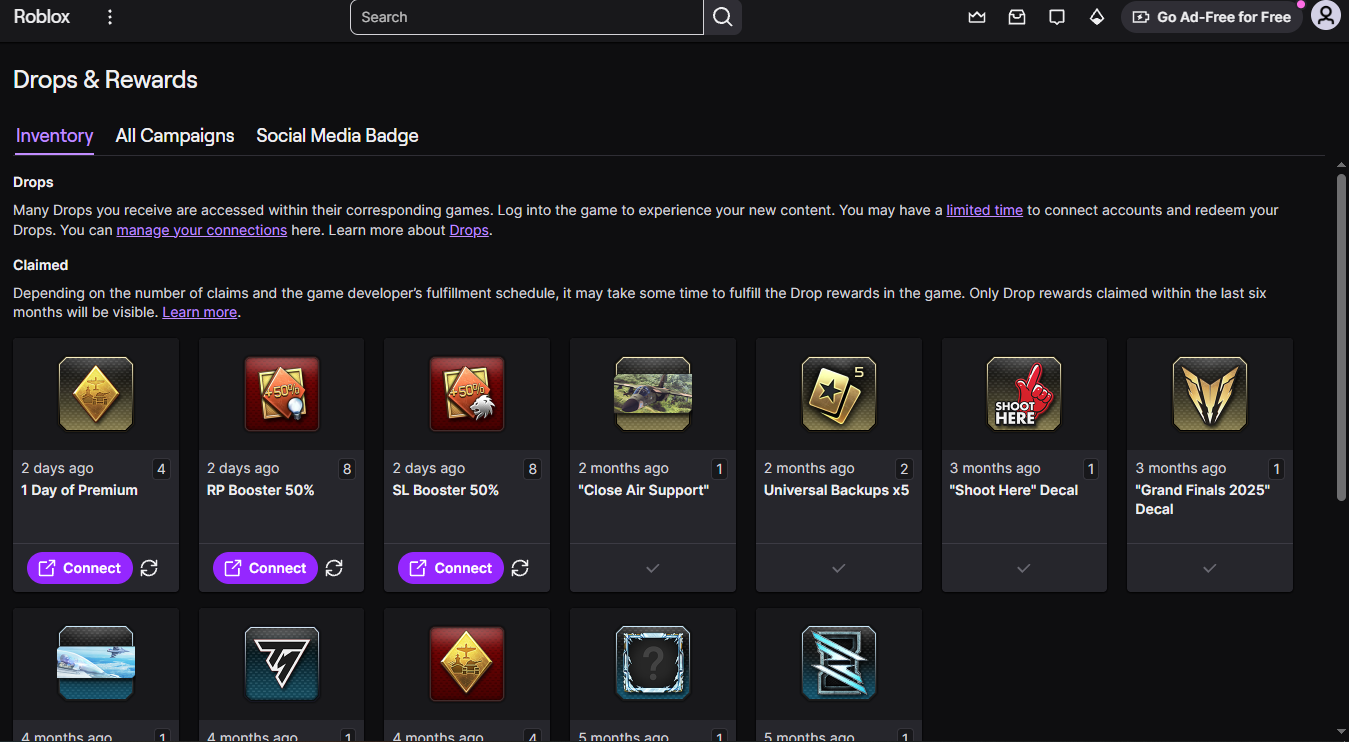Open the manage your connections link

tap(202, 230)
